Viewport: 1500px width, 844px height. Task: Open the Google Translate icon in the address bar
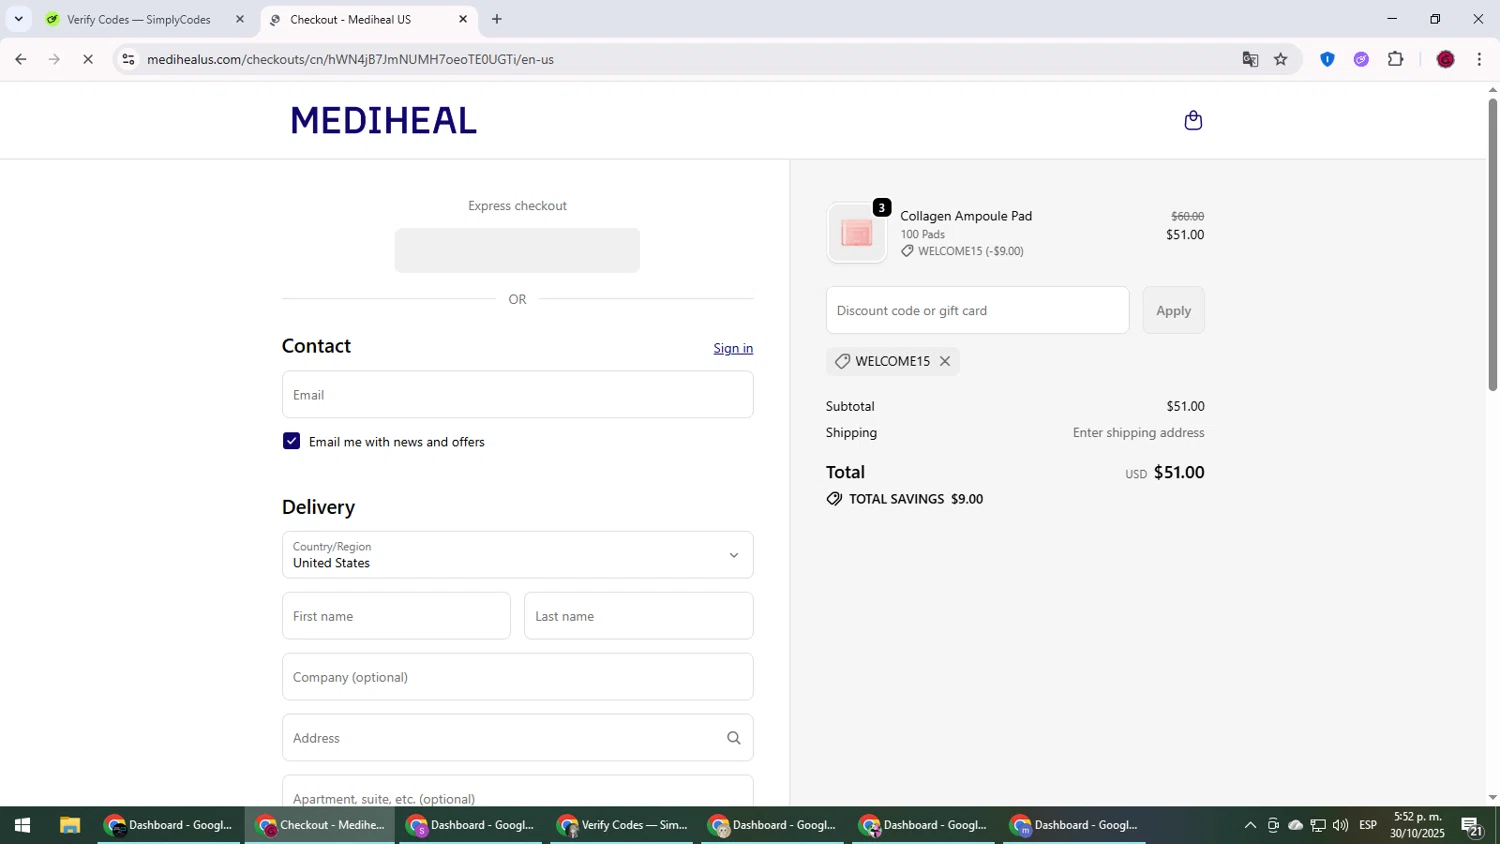(x=1250, y=59)
